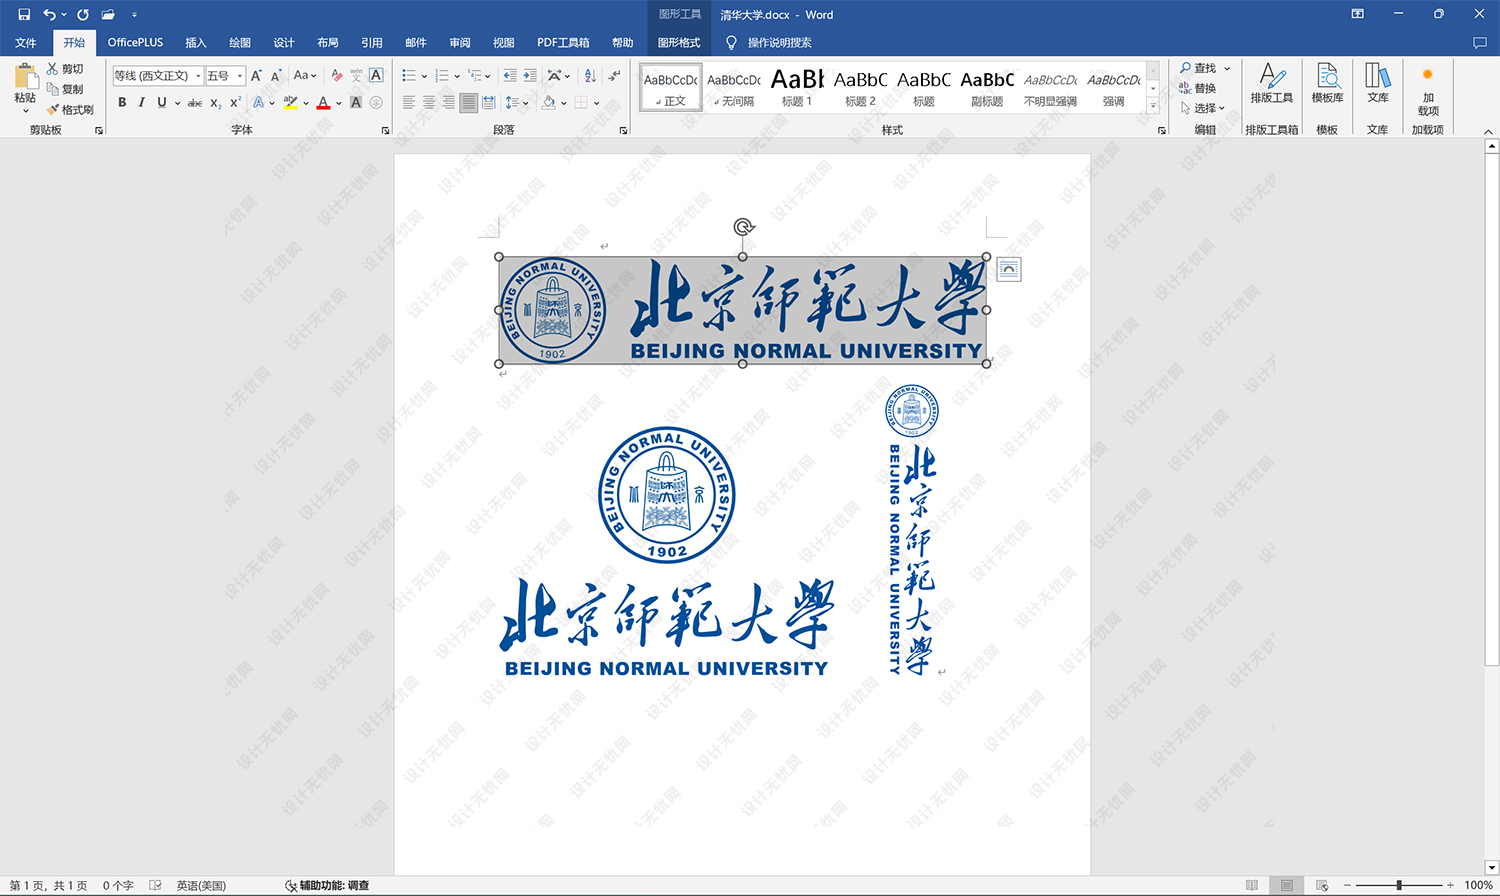Click the vertical Beijing Normal University logo image
1500x896 pixels.
coord(912,530)
